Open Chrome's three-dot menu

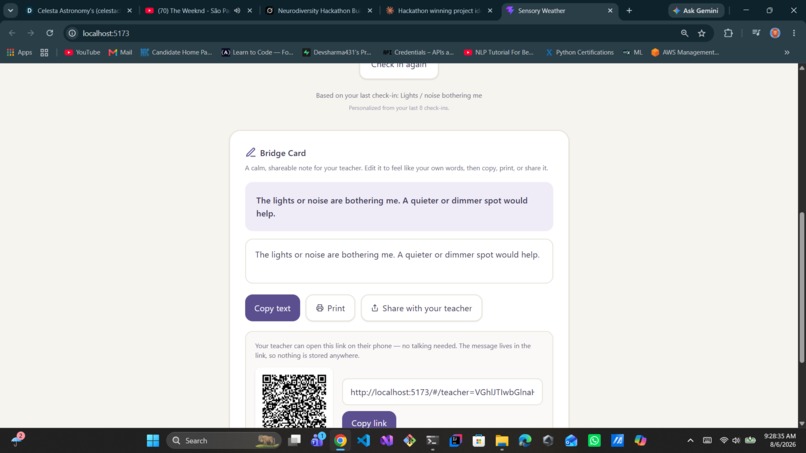coord(794,33)
